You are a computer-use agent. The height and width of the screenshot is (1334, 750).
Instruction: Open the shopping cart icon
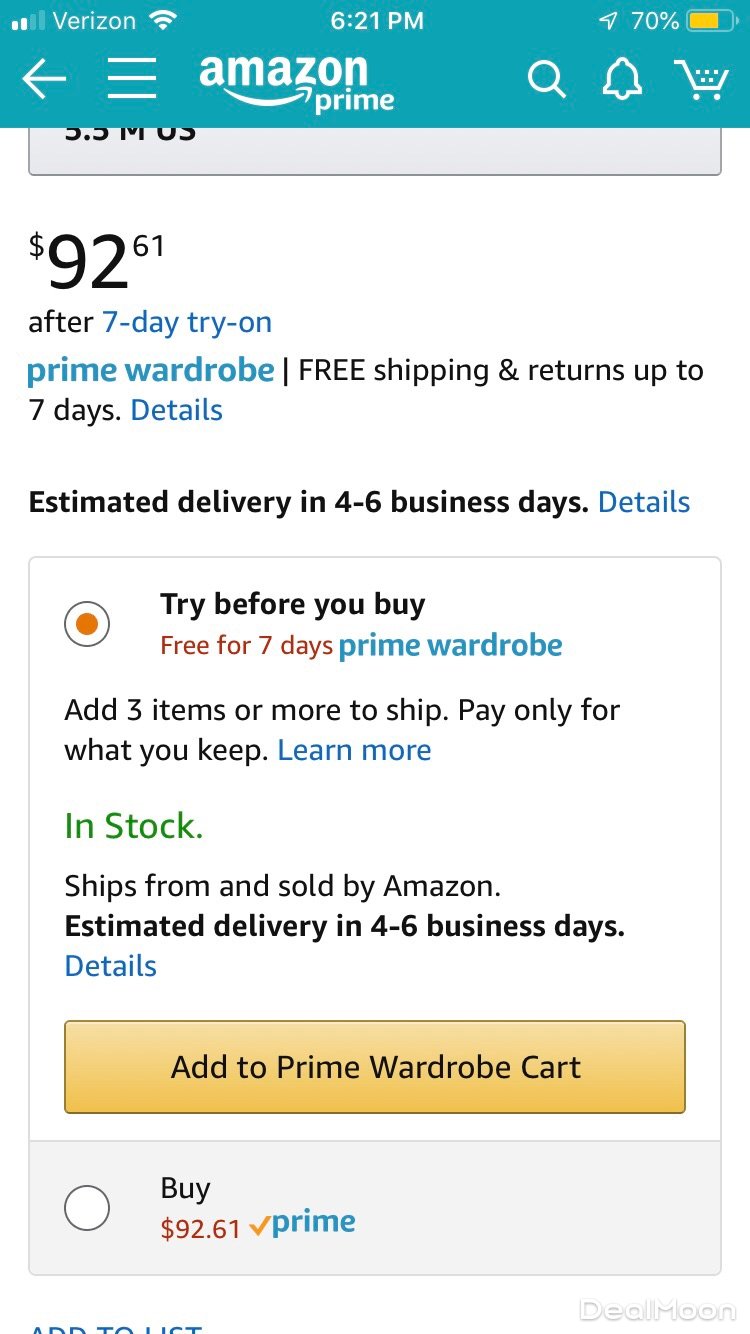(700, 79)
